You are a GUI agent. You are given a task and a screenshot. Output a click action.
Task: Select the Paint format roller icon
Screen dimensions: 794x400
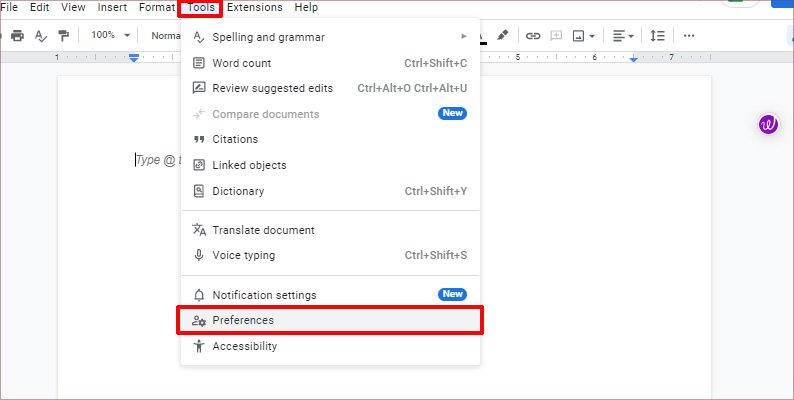63,35
